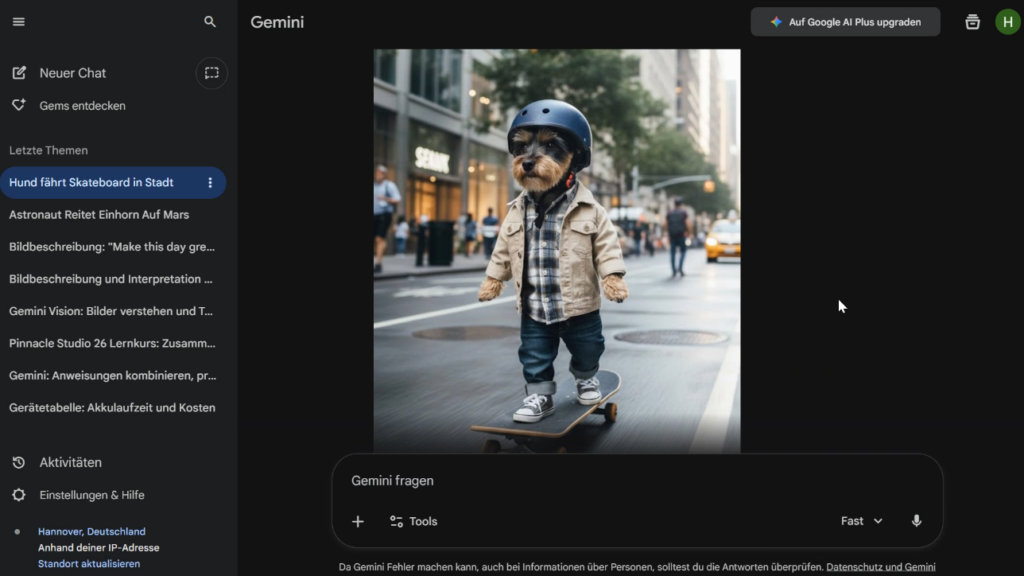Select the Gemini Vision chat entry

pos(111,311)
